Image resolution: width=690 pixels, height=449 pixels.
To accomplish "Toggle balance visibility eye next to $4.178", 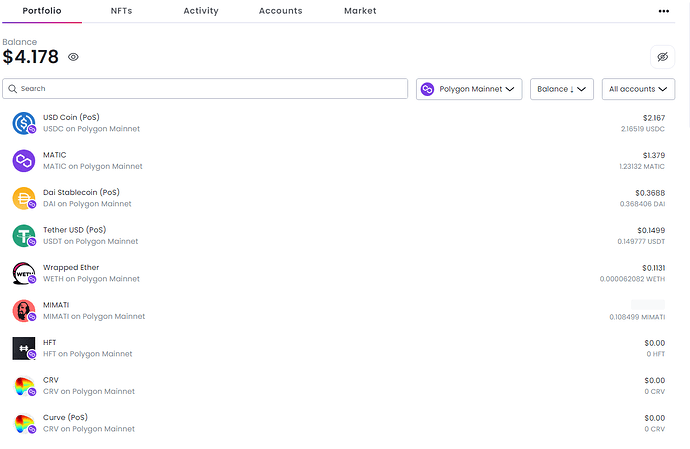I will tap(73, 57).
